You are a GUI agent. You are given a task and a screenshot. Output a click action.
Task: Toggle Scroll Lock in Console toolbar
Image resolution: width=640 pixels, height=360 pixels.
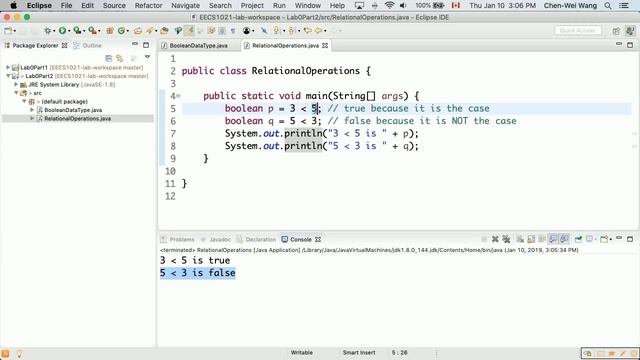click(x=531, y=239)
